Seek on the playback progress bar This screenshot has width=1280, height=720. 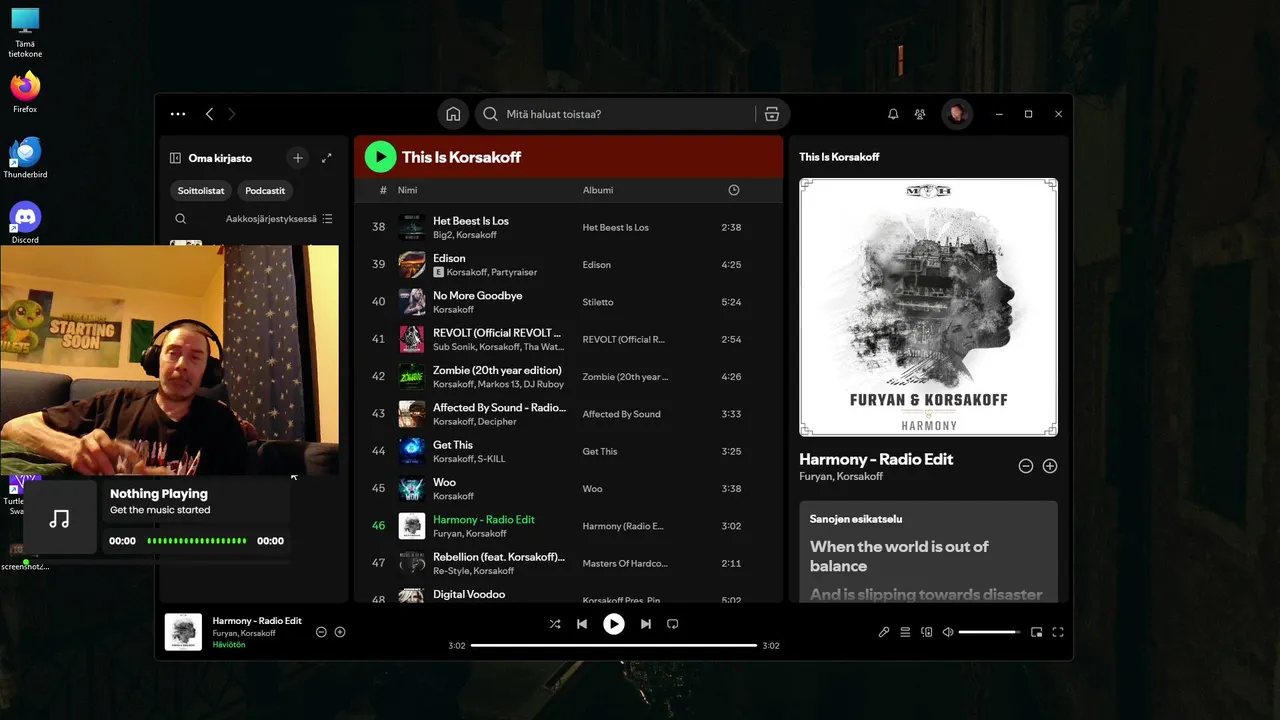(614, 645)
